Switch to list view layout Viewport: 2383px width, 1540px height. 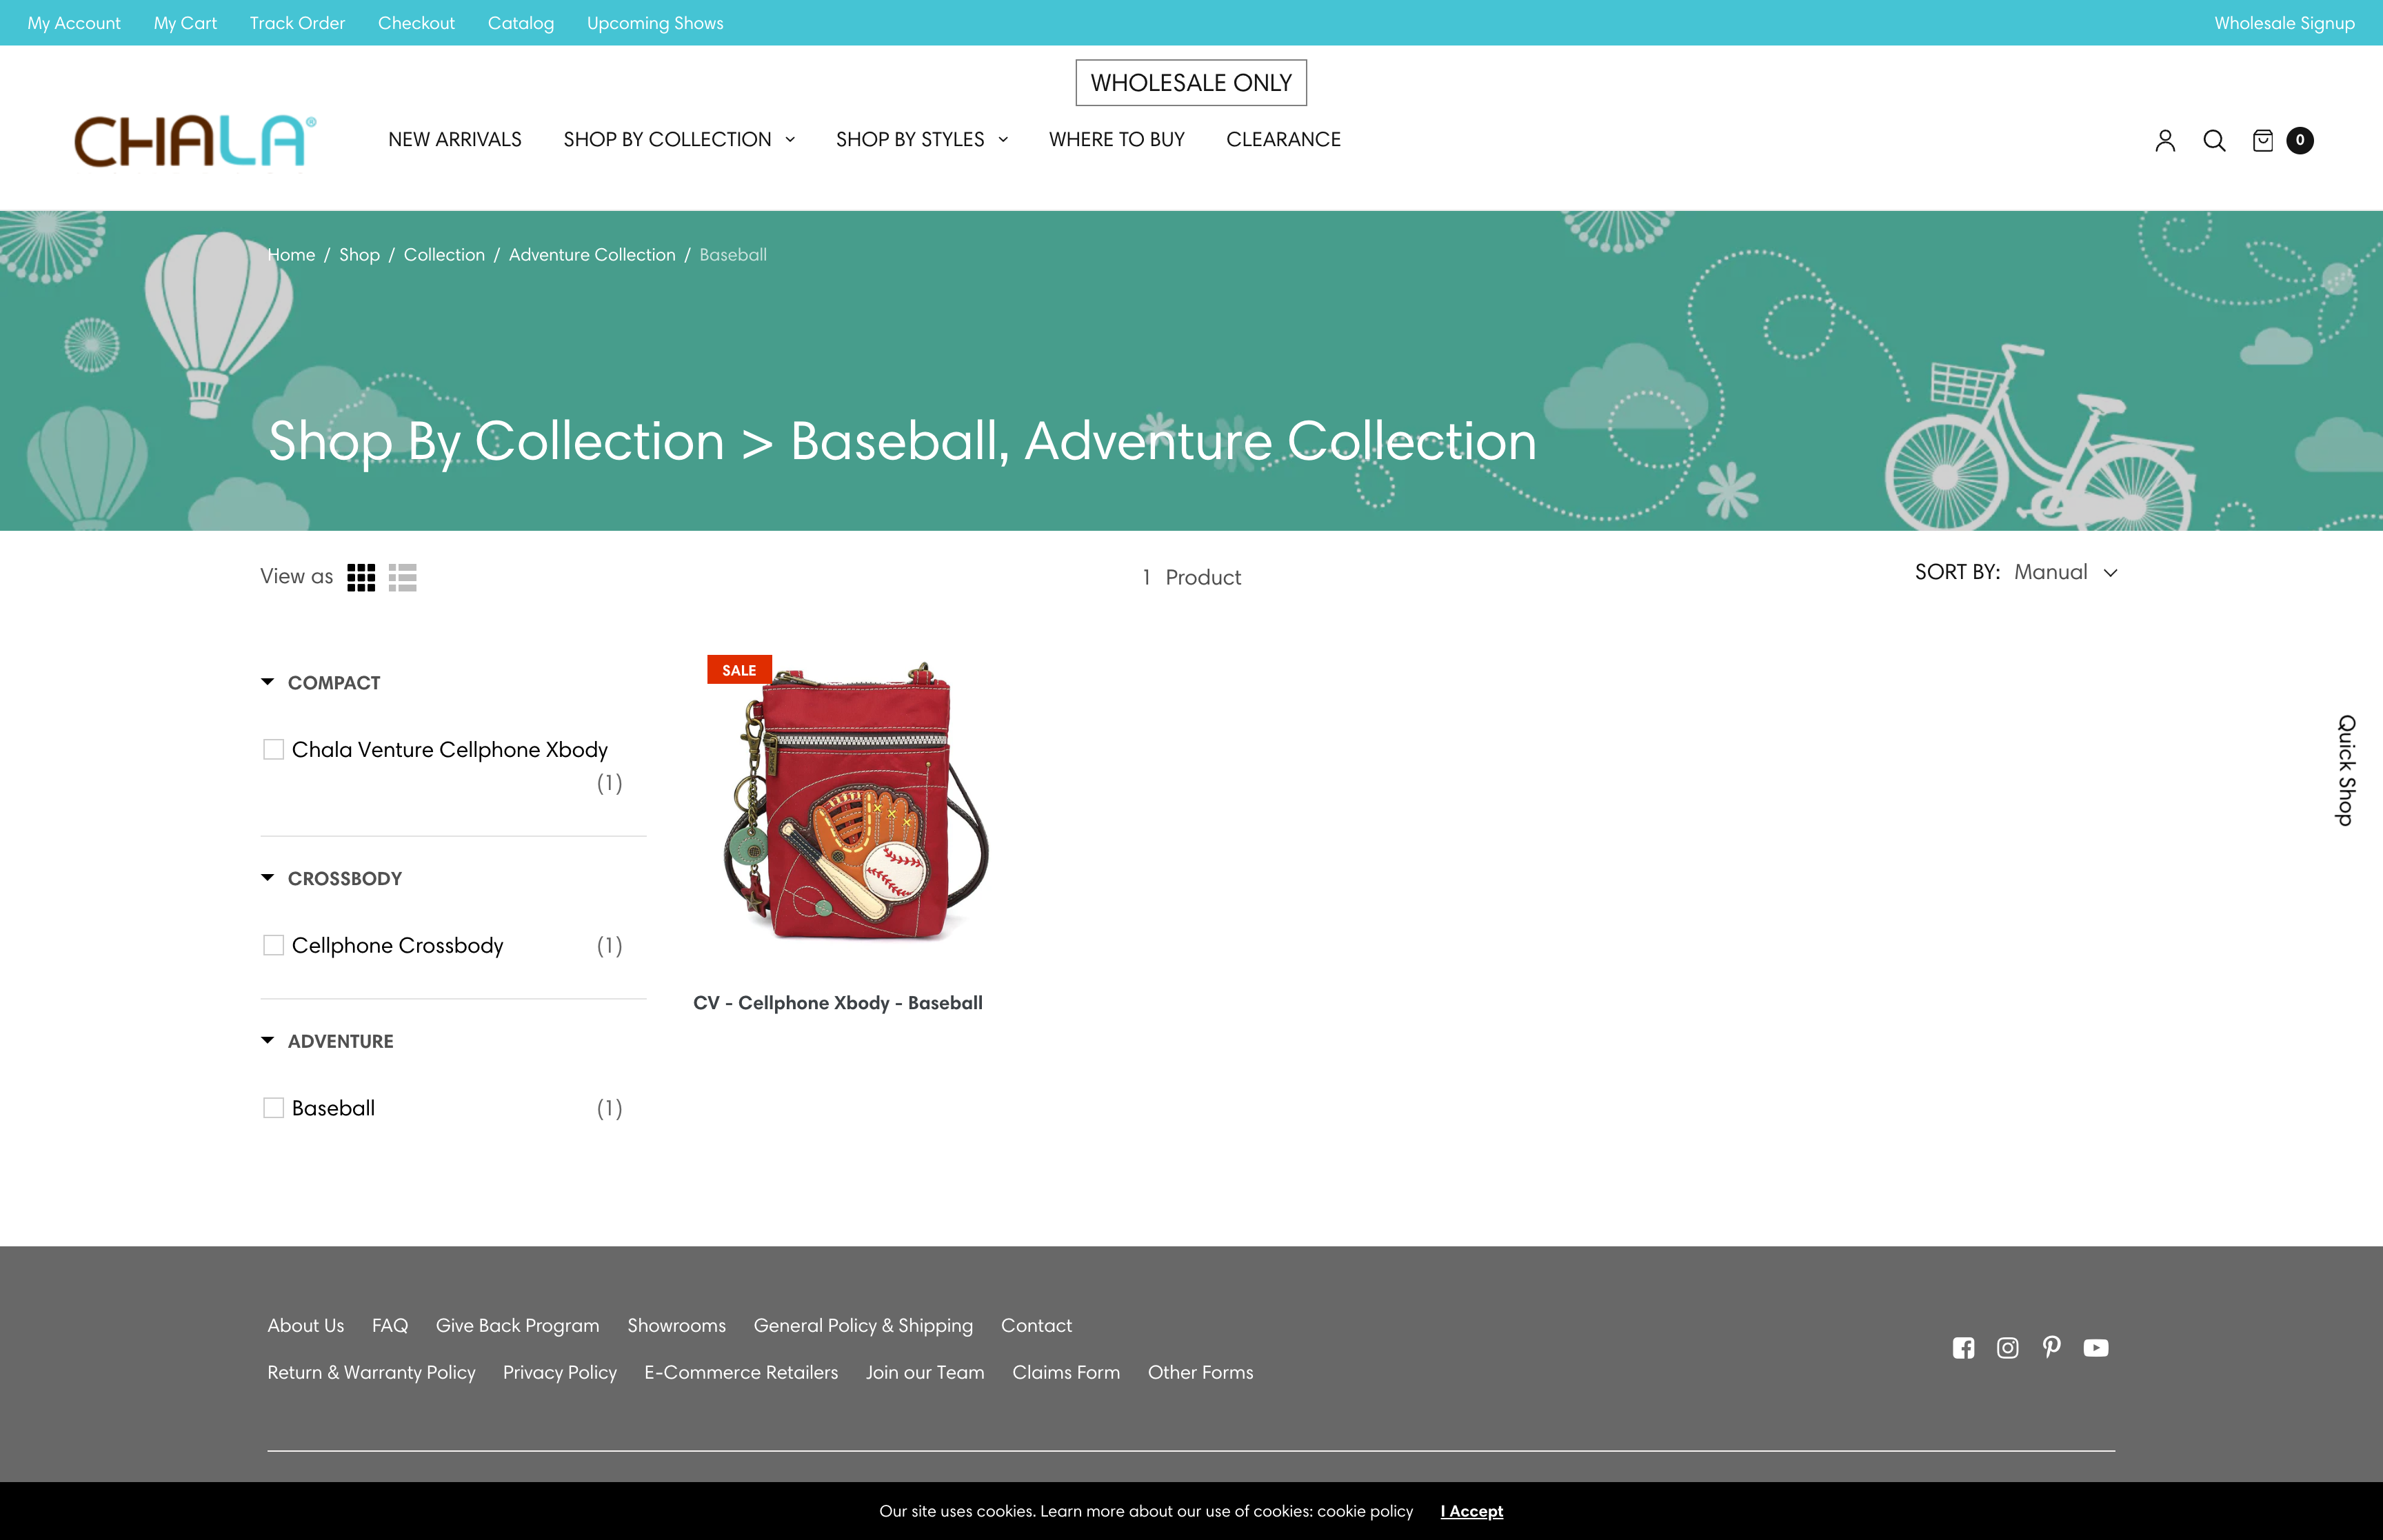coord(403,577)
